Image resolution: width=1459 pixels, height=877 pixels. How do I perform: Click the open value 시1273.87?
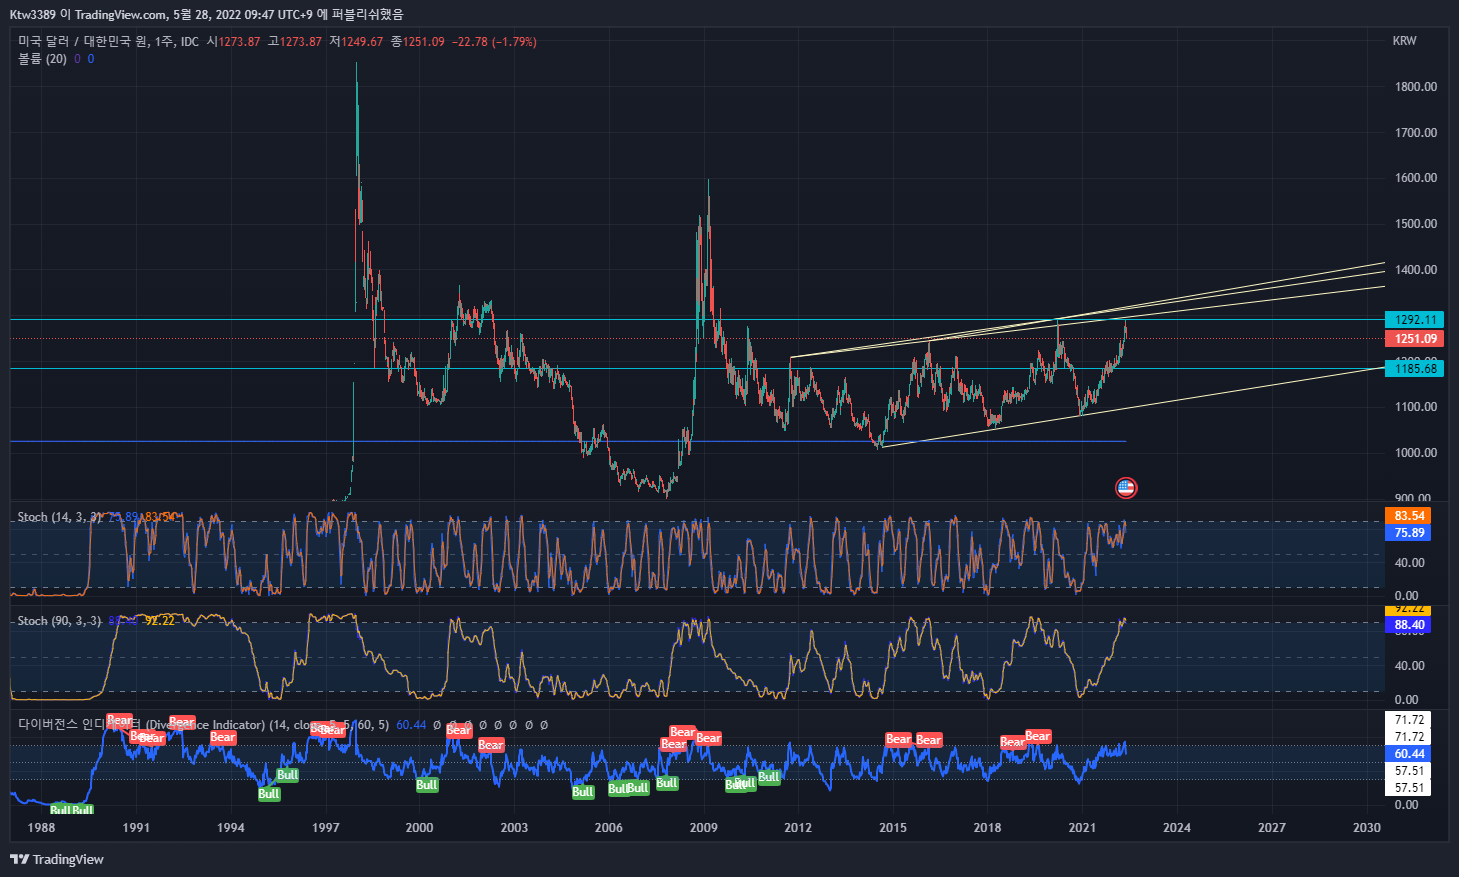pyautogui.click(x=234, y=42)
